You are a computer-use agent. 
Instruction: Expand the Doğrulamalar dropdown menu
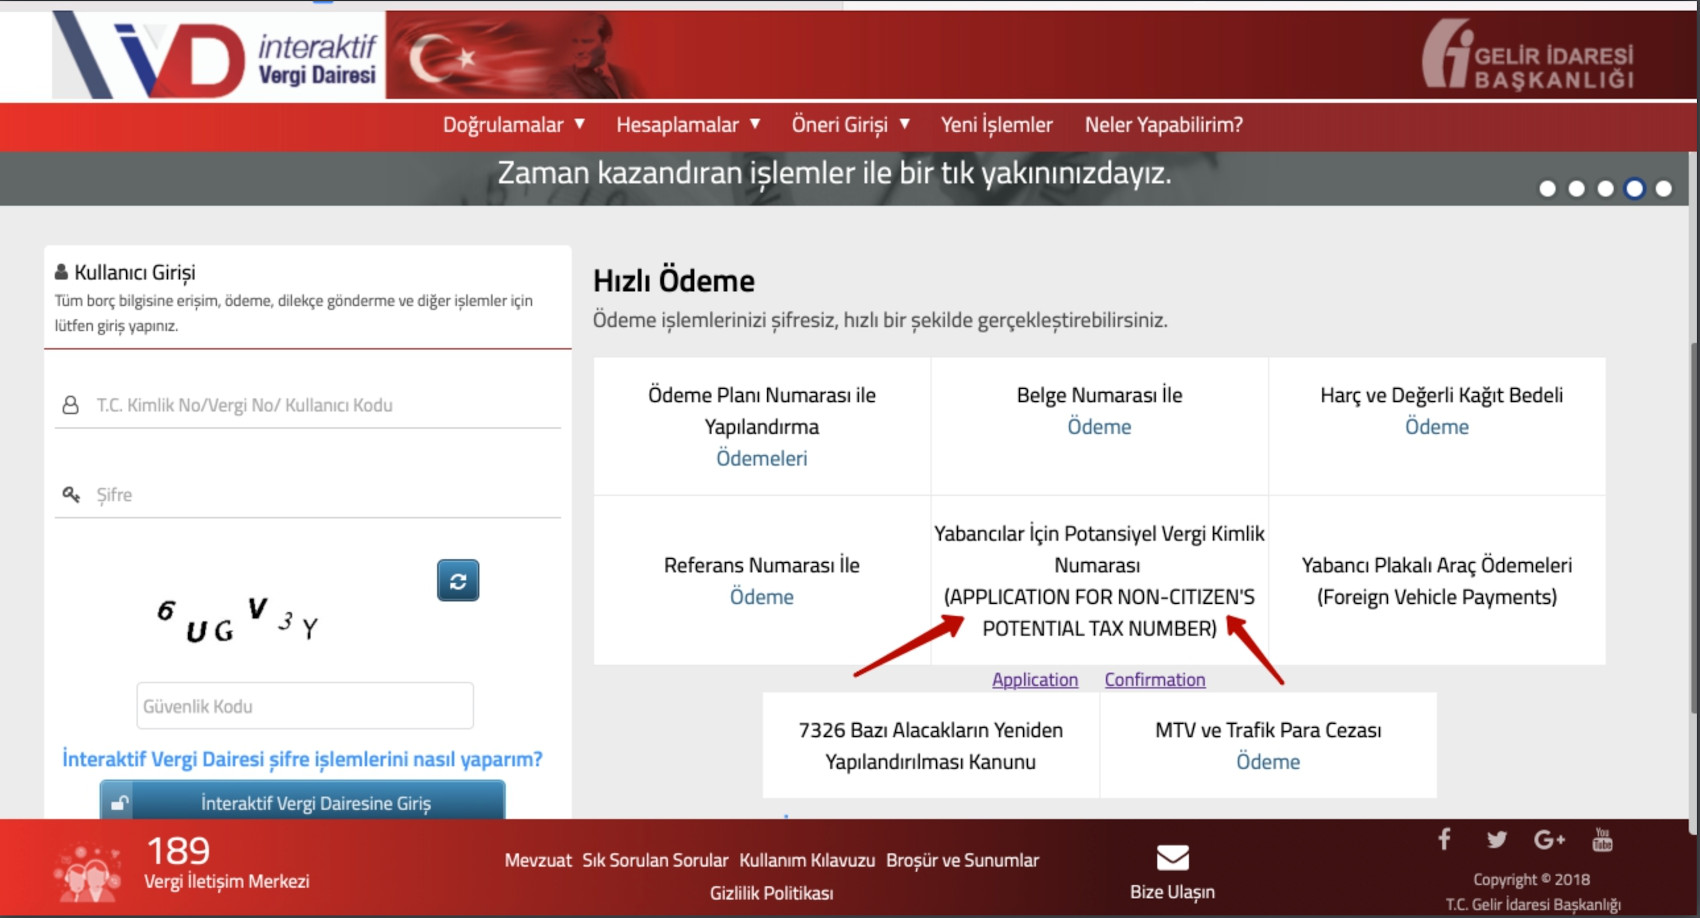513,125
